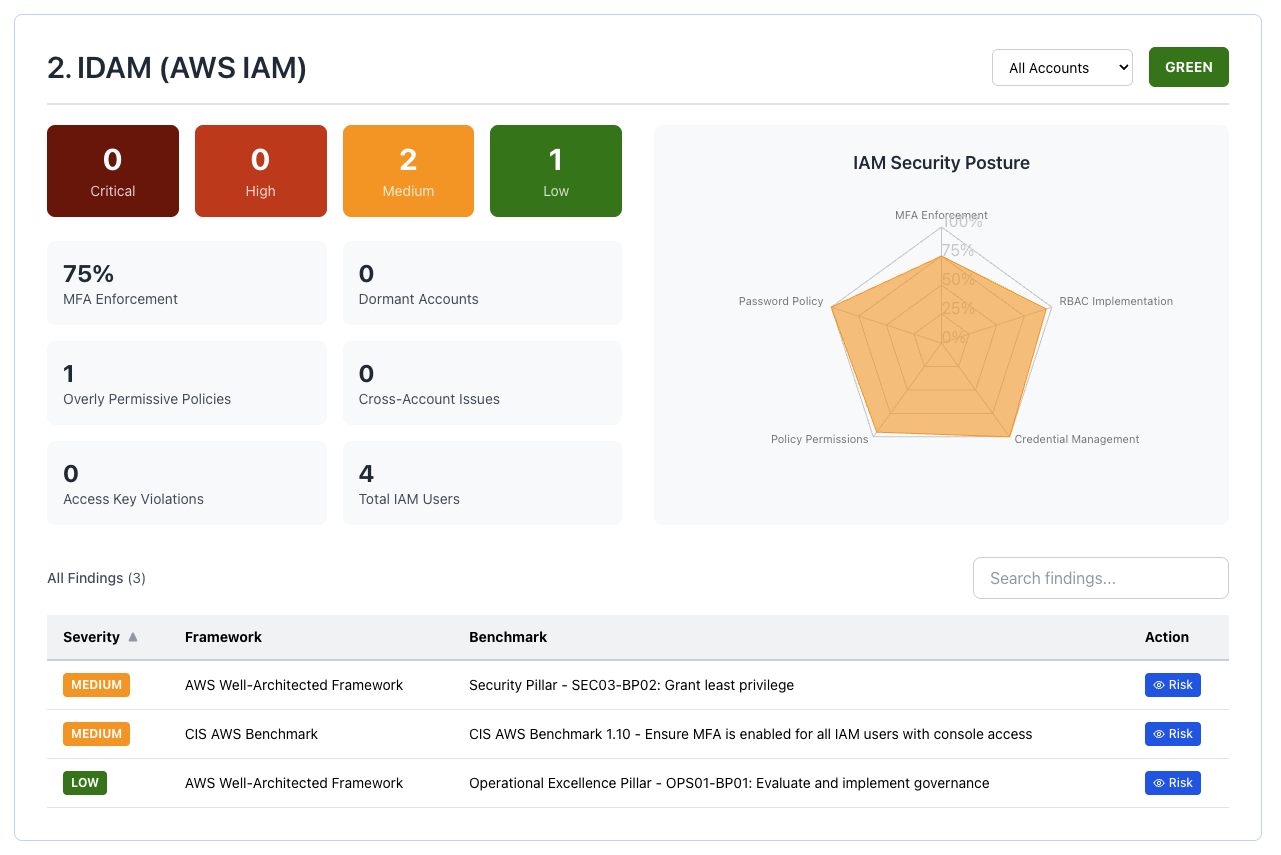1281x855 pixels.
Task: Open the All Accounts dropdown
Action: pyautogui.click(x=1062, y=67)
